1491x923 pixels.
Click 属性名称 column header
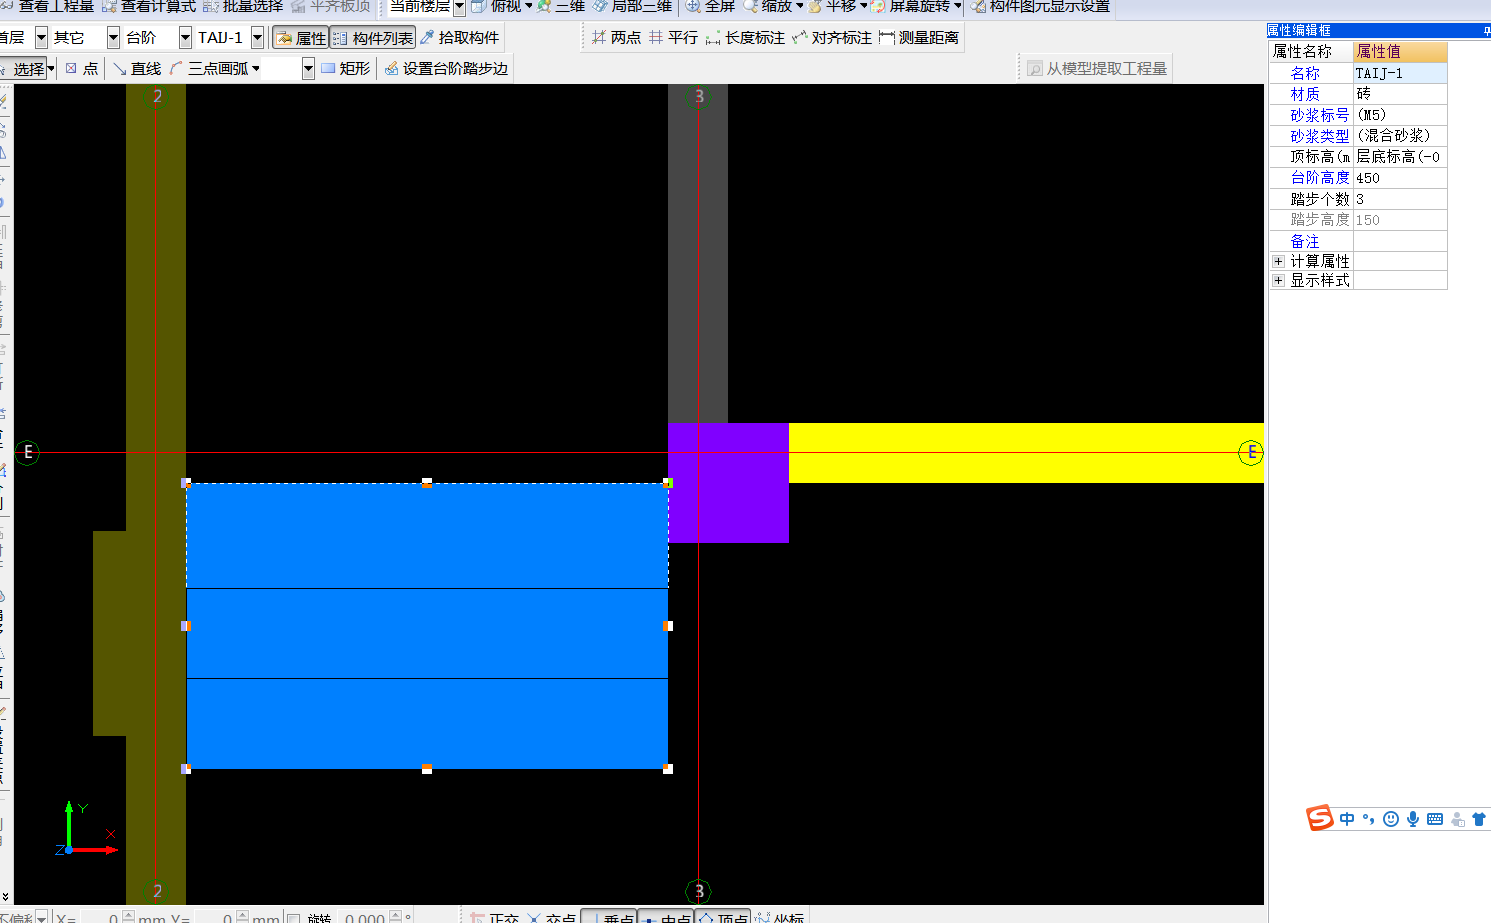(1310, 51)
